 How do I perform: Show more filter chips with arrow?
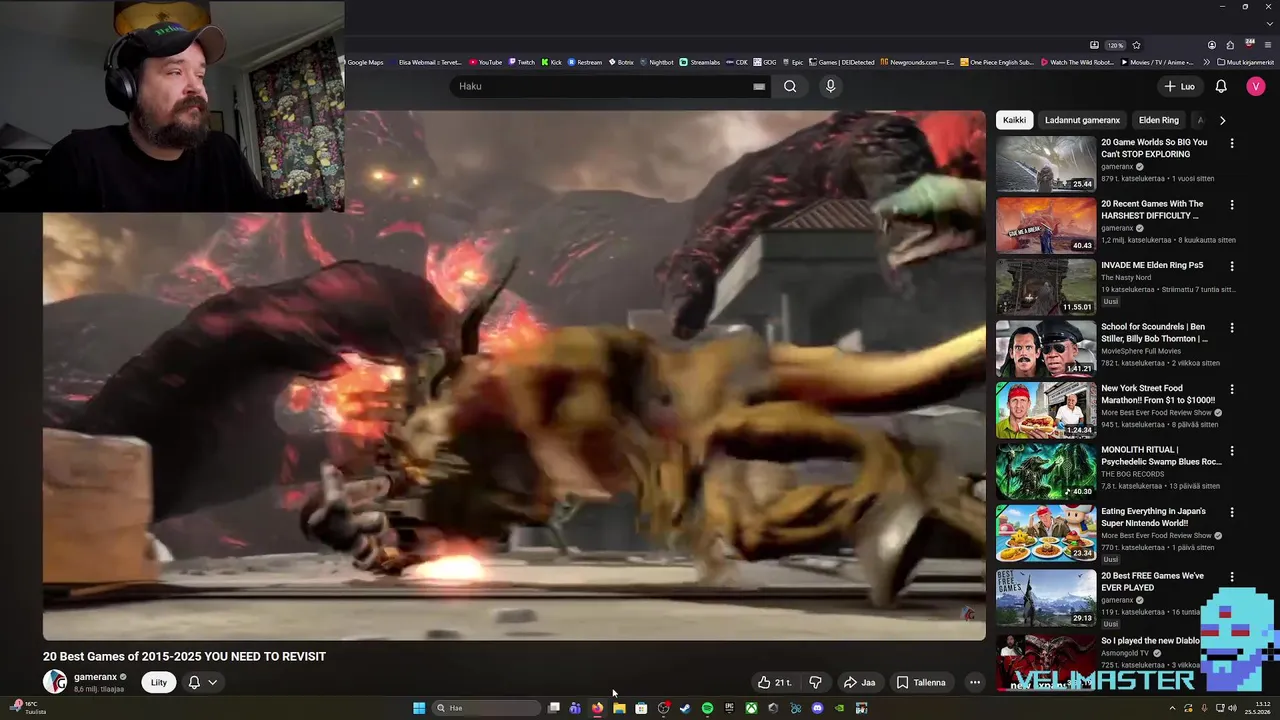1222,120
